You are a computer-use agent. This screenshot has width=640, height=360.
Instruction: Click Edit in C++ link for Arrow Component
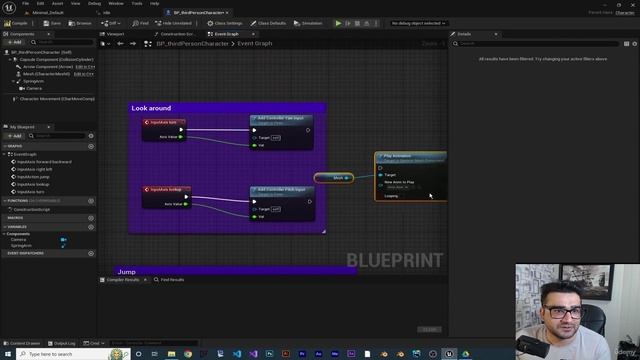coord(85,67)
